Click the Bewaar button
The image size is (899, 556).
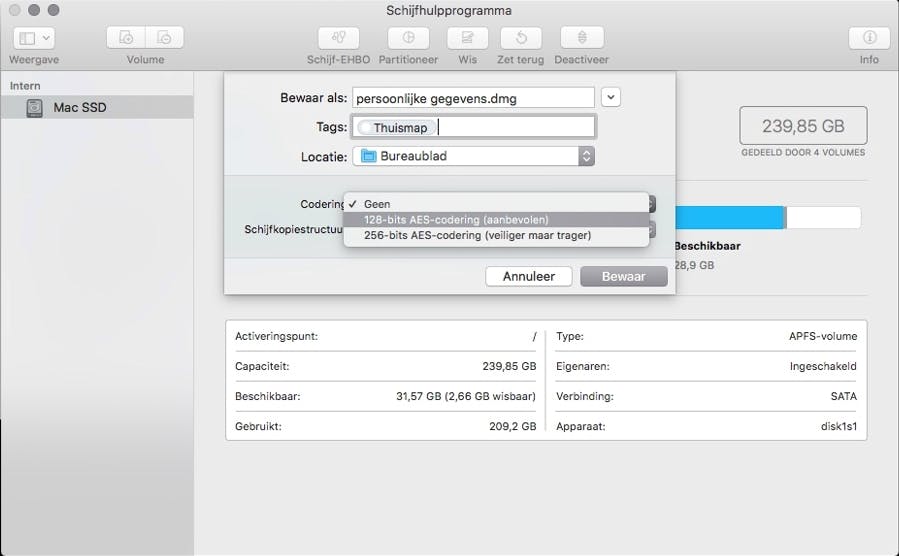coord(623,276)
